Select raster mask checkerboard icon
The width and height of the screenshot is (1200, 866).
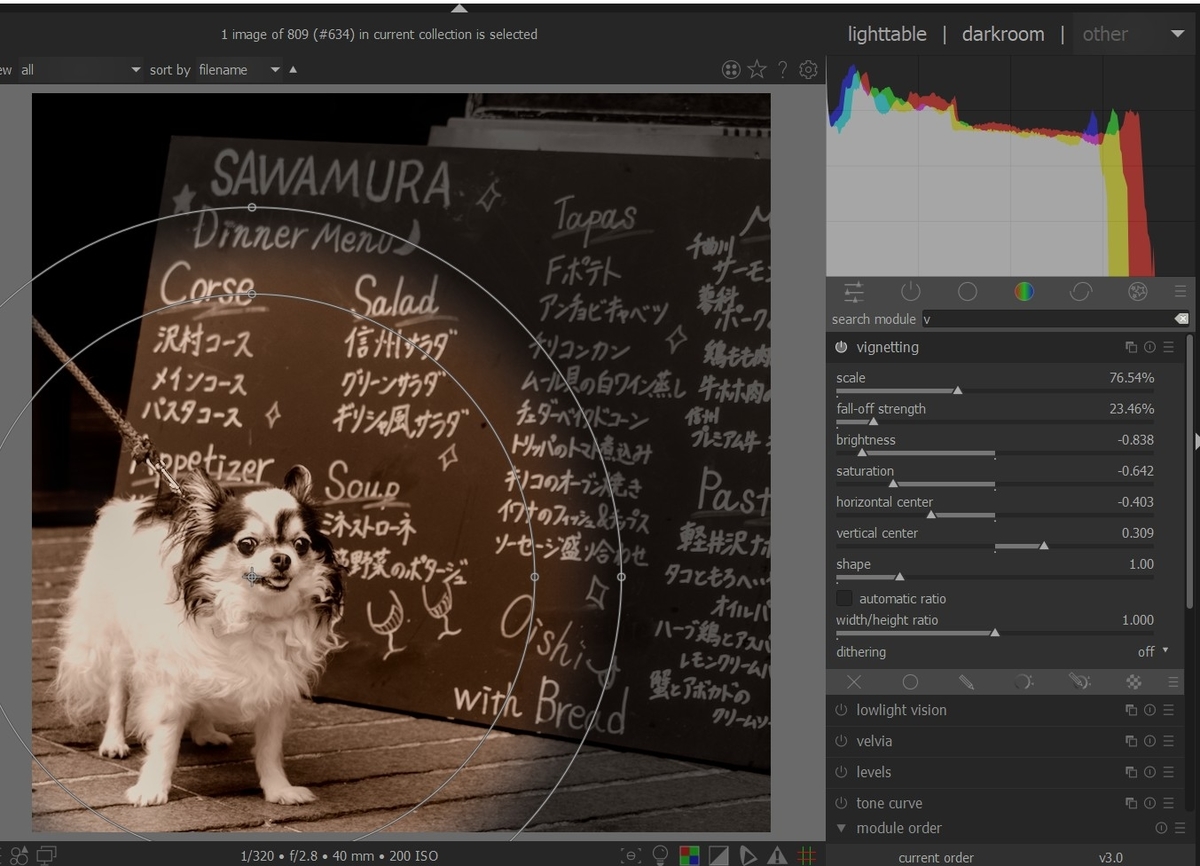pyautogui.click(x=1134, y=682)
